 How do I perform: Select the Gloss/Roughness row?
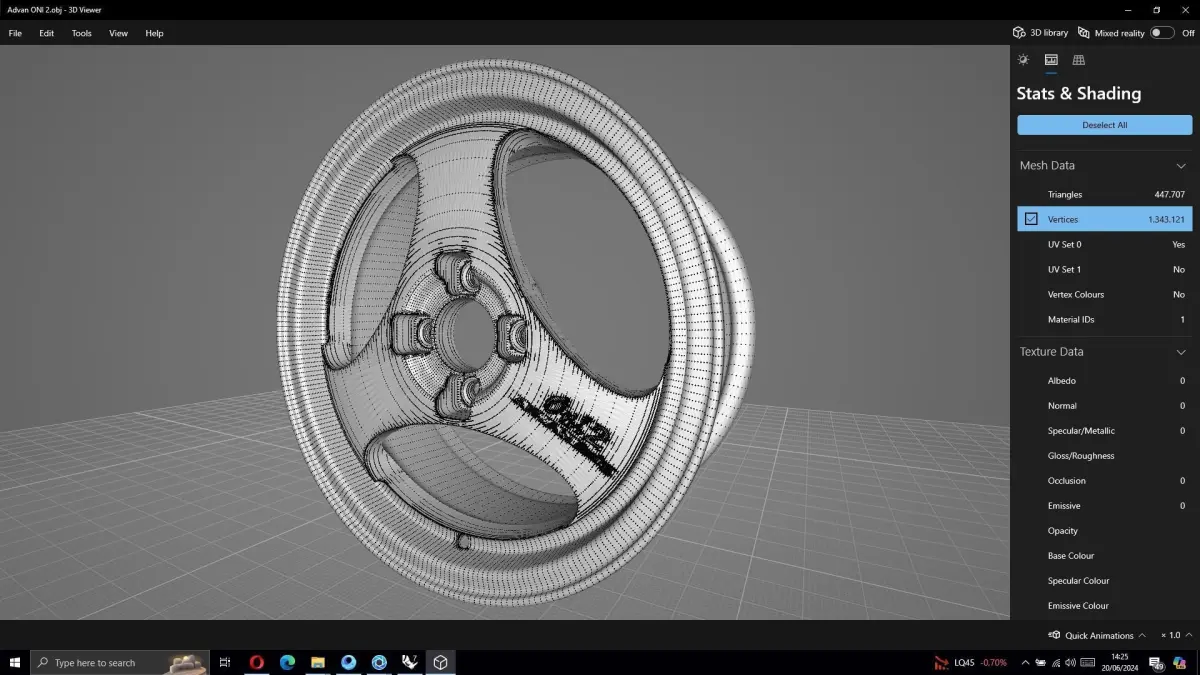point(1104,455)
